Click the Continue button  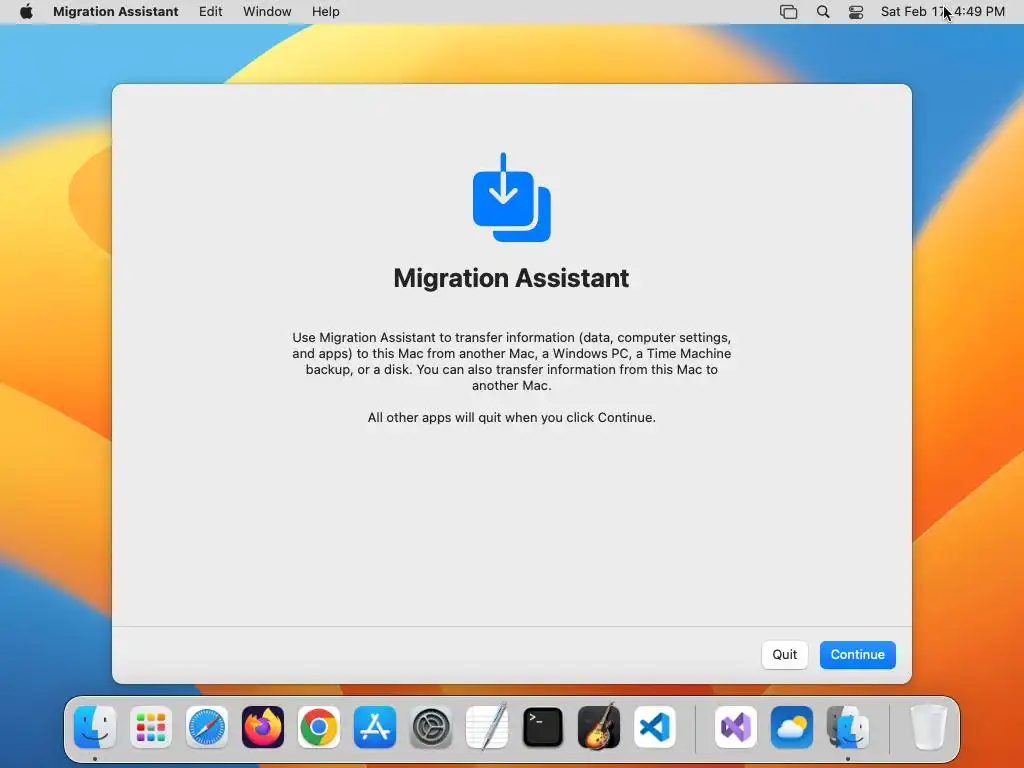tap(857, 654)
